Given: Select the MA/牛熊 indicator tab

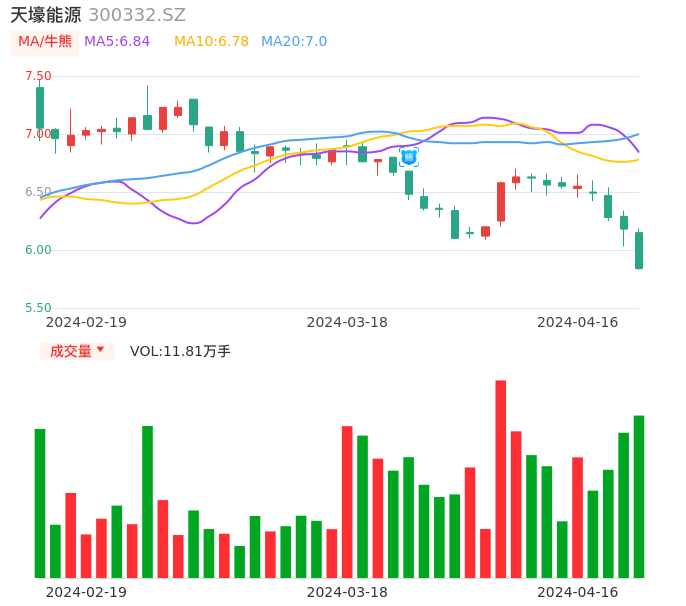Looking at the screenshot, I should pyautogui.click(x=45, y=42).
